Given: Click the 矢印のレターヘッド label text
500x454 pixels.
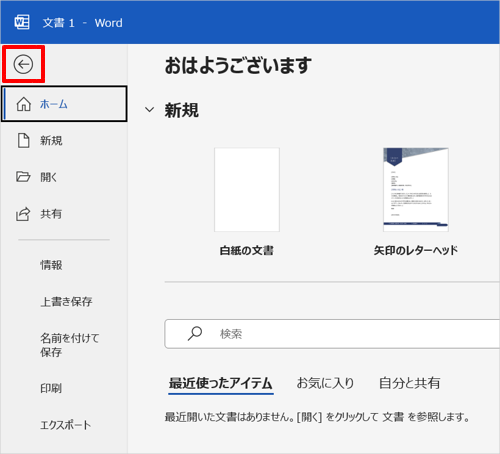Looking at the screenshot, I should pyautogui.click(x=416, y=250).
